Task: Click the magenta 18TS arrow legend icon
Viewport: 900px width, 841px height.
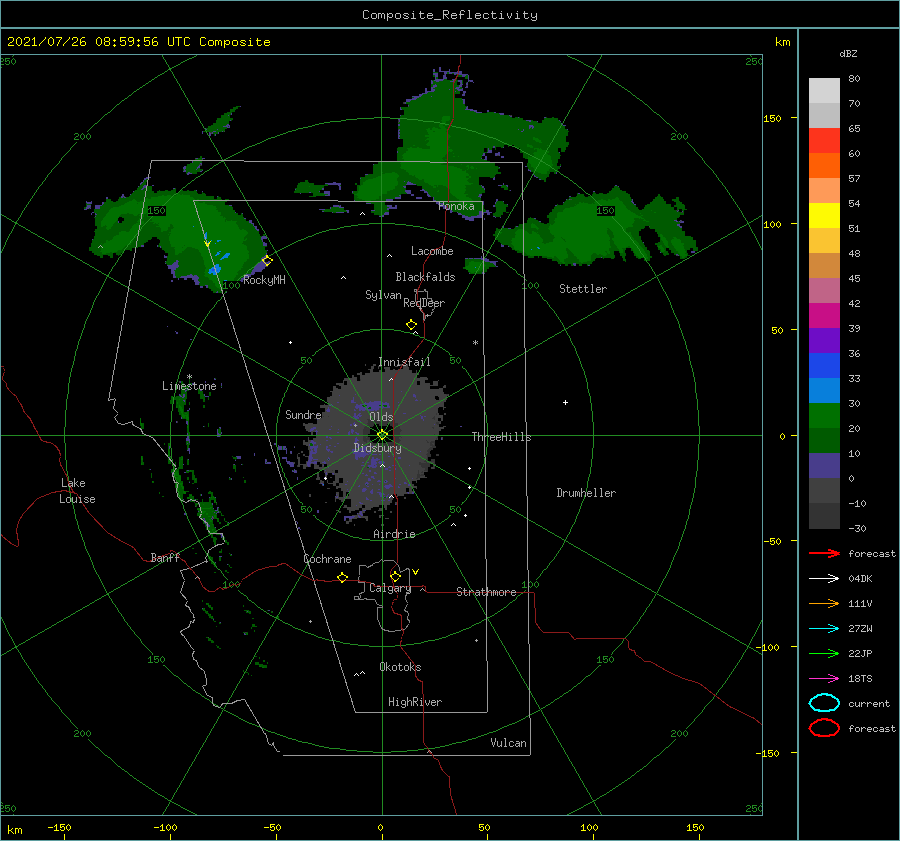Action: 824,679
